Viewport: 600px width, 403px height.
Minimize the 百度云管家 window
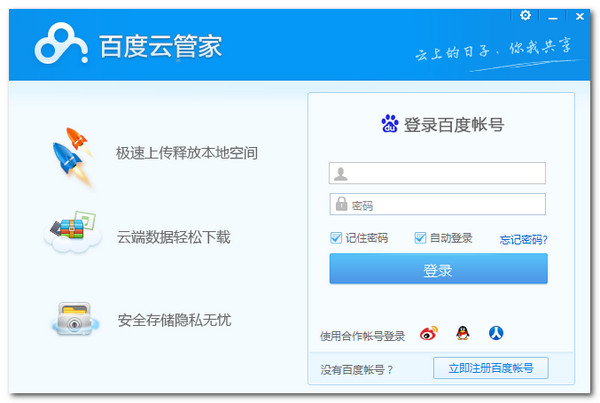553,16
